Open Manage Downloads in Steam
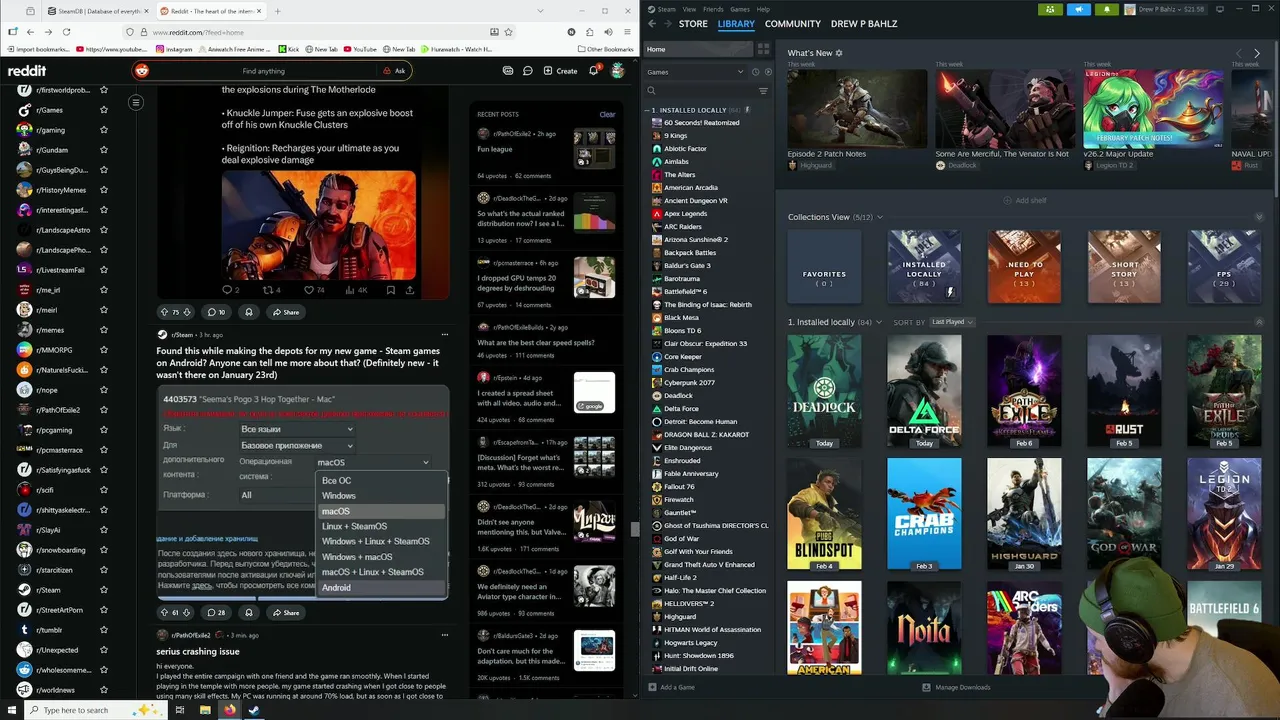The width and height of the screenshot is (1280, 720). [956, 687]
